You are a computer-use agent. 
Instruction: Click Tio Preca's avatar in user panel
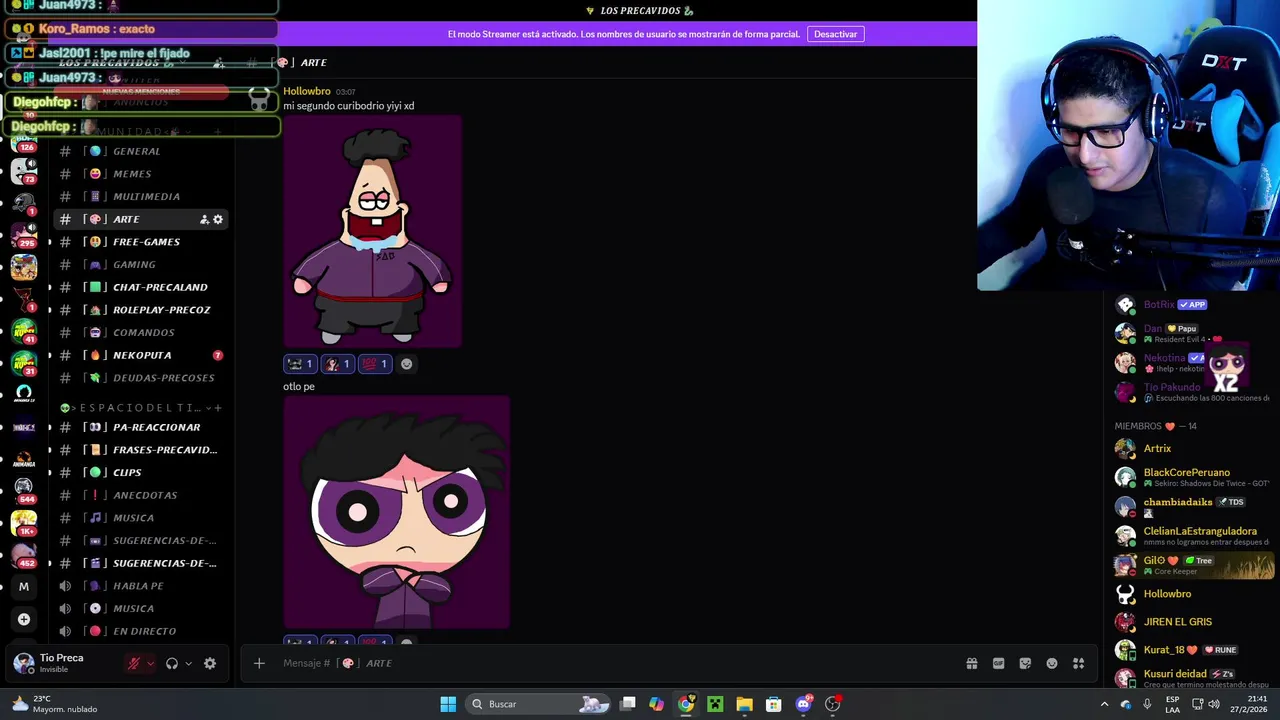pyautogui.click(x=24, y=663)
